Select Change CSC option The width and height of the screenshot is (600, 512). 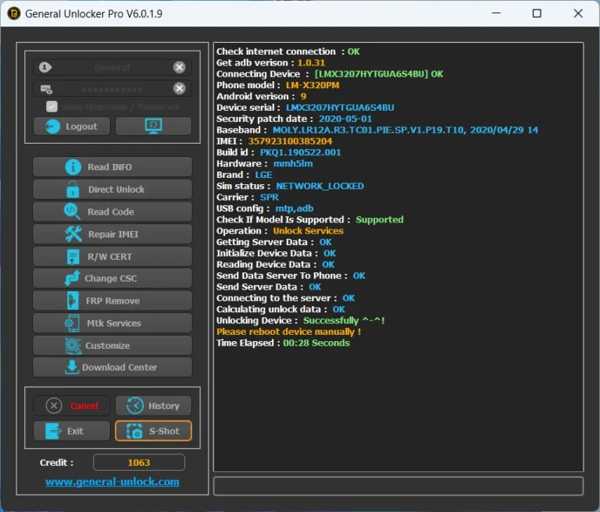point(112,278)
